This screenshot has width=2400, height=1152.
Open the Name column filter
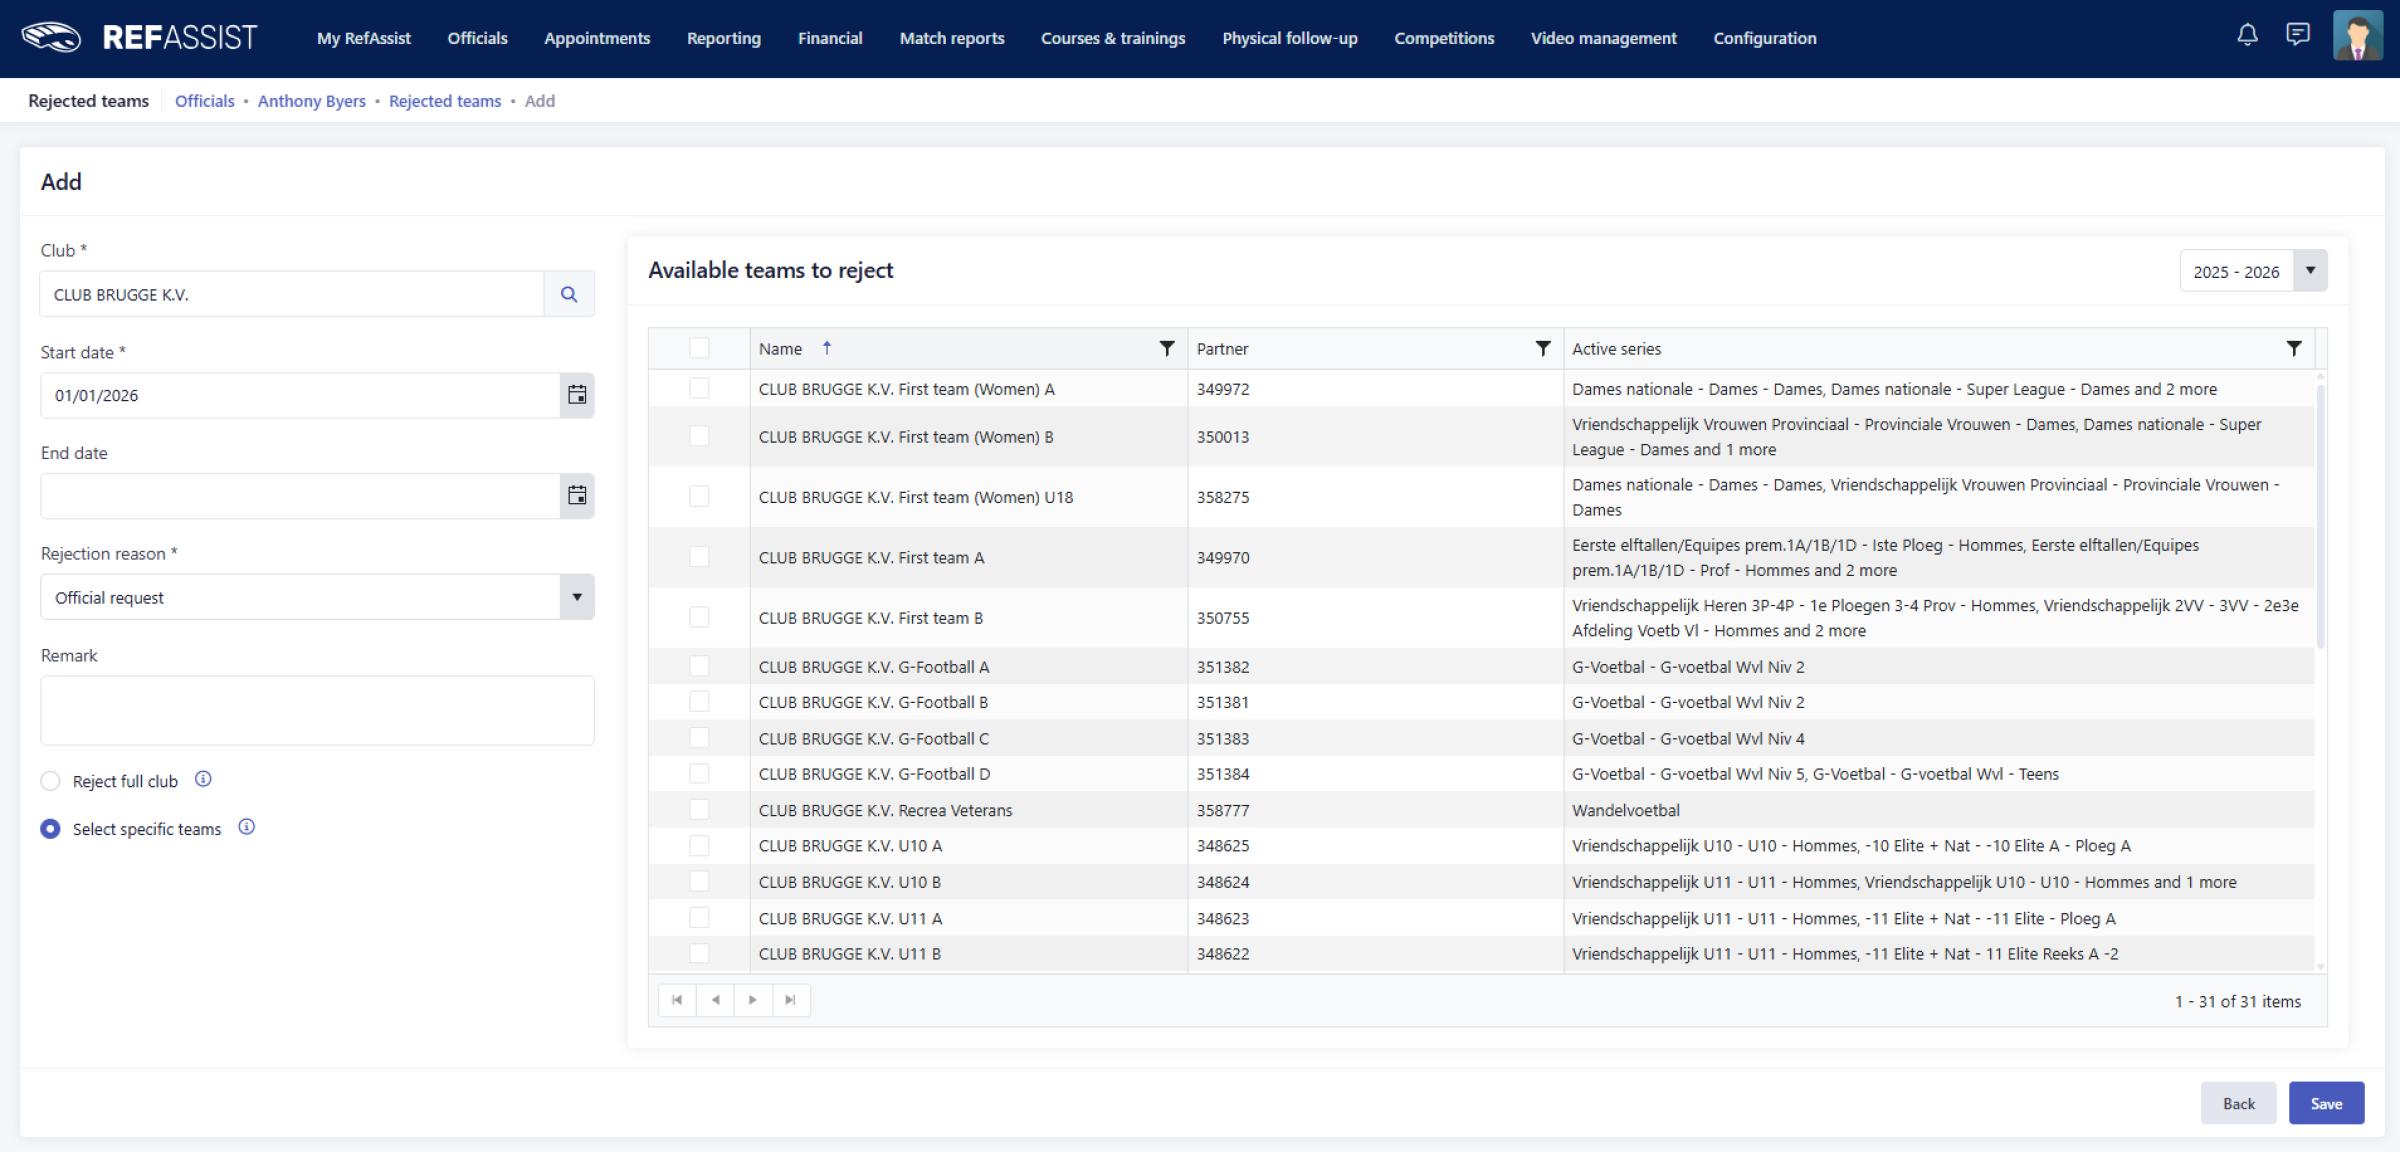coord(1166,348)
